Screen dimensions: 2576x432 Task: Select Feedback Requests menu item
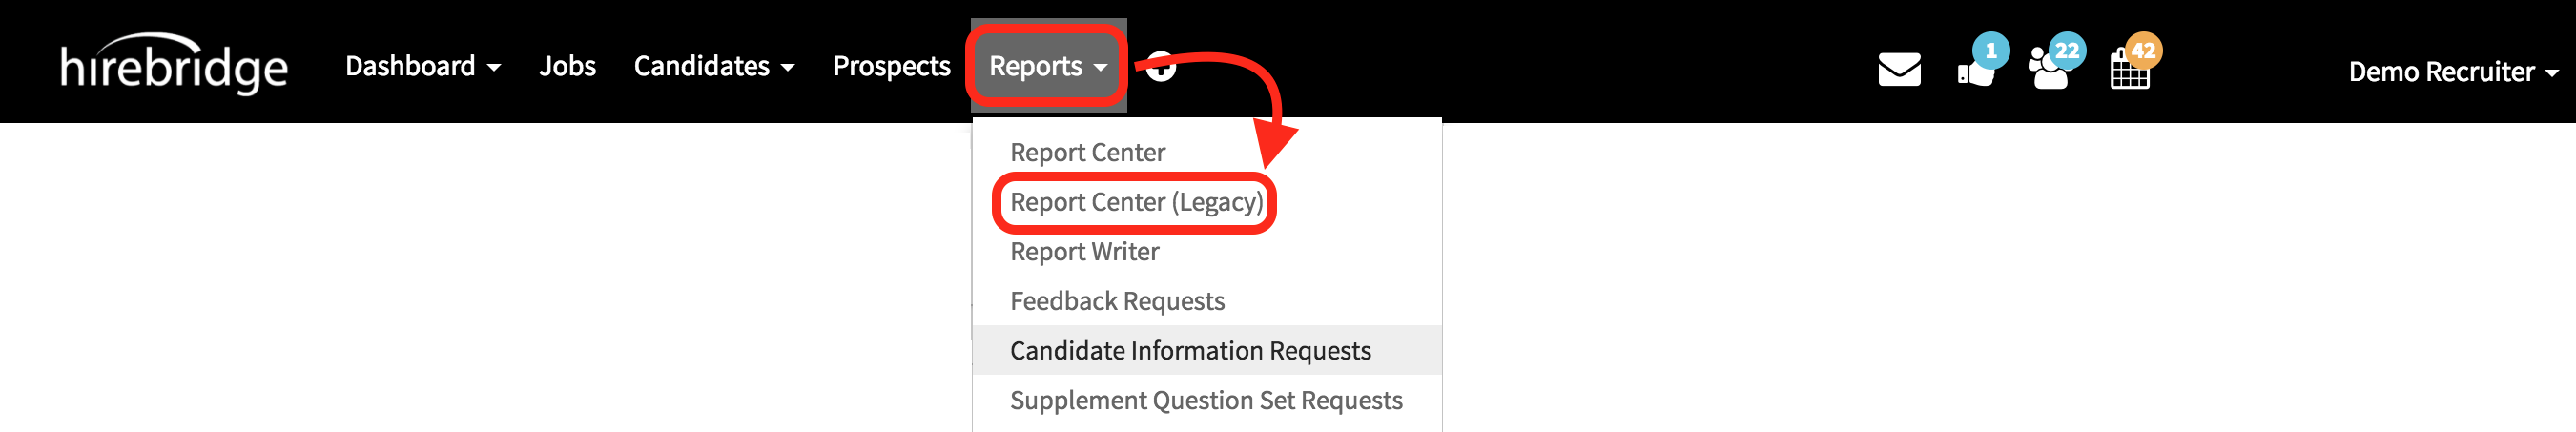click(x=1117, y=301)
